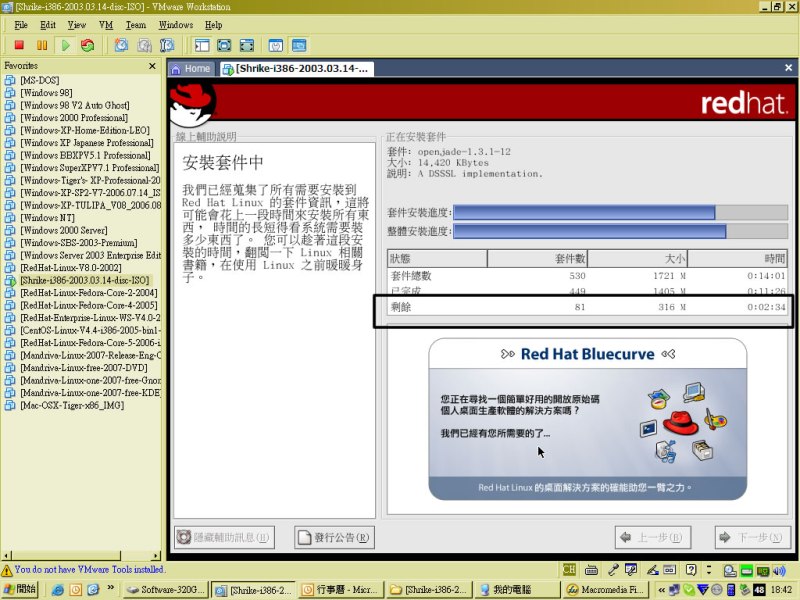Click the Revert to snapshot toolbar icon
The image size is (800, 600).
(x=144, y=45)
